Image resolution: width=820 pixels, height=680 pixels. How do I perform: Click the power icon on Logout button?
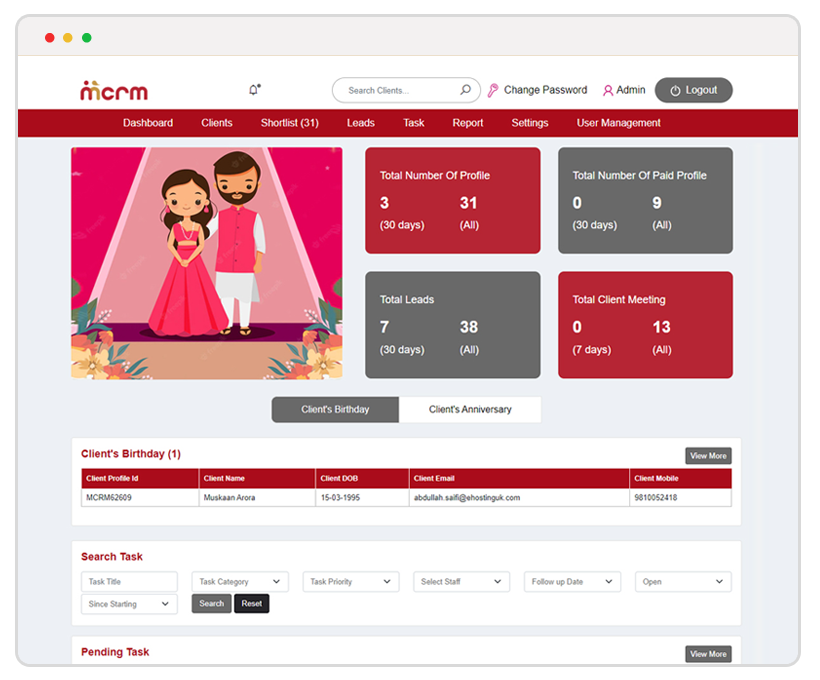click(x=675, y=91)
